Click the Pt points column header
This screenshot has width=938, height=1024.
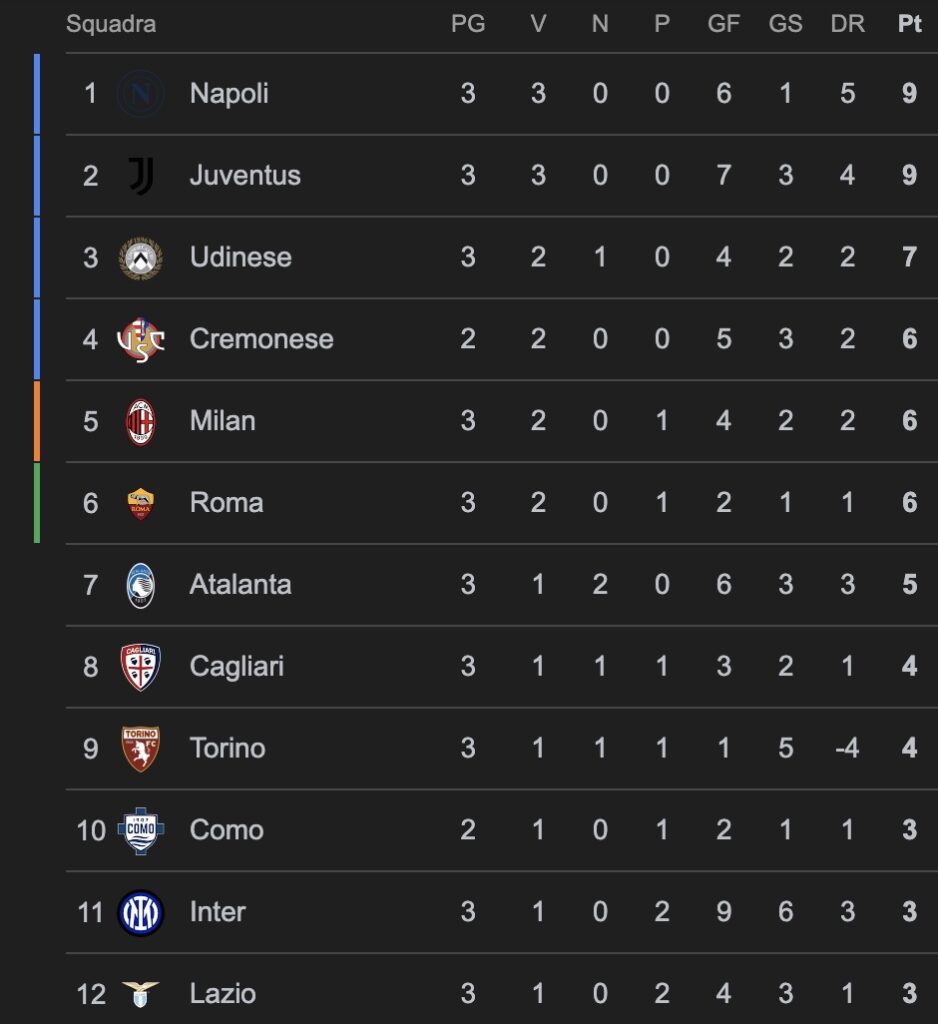[x=909, y=24]
